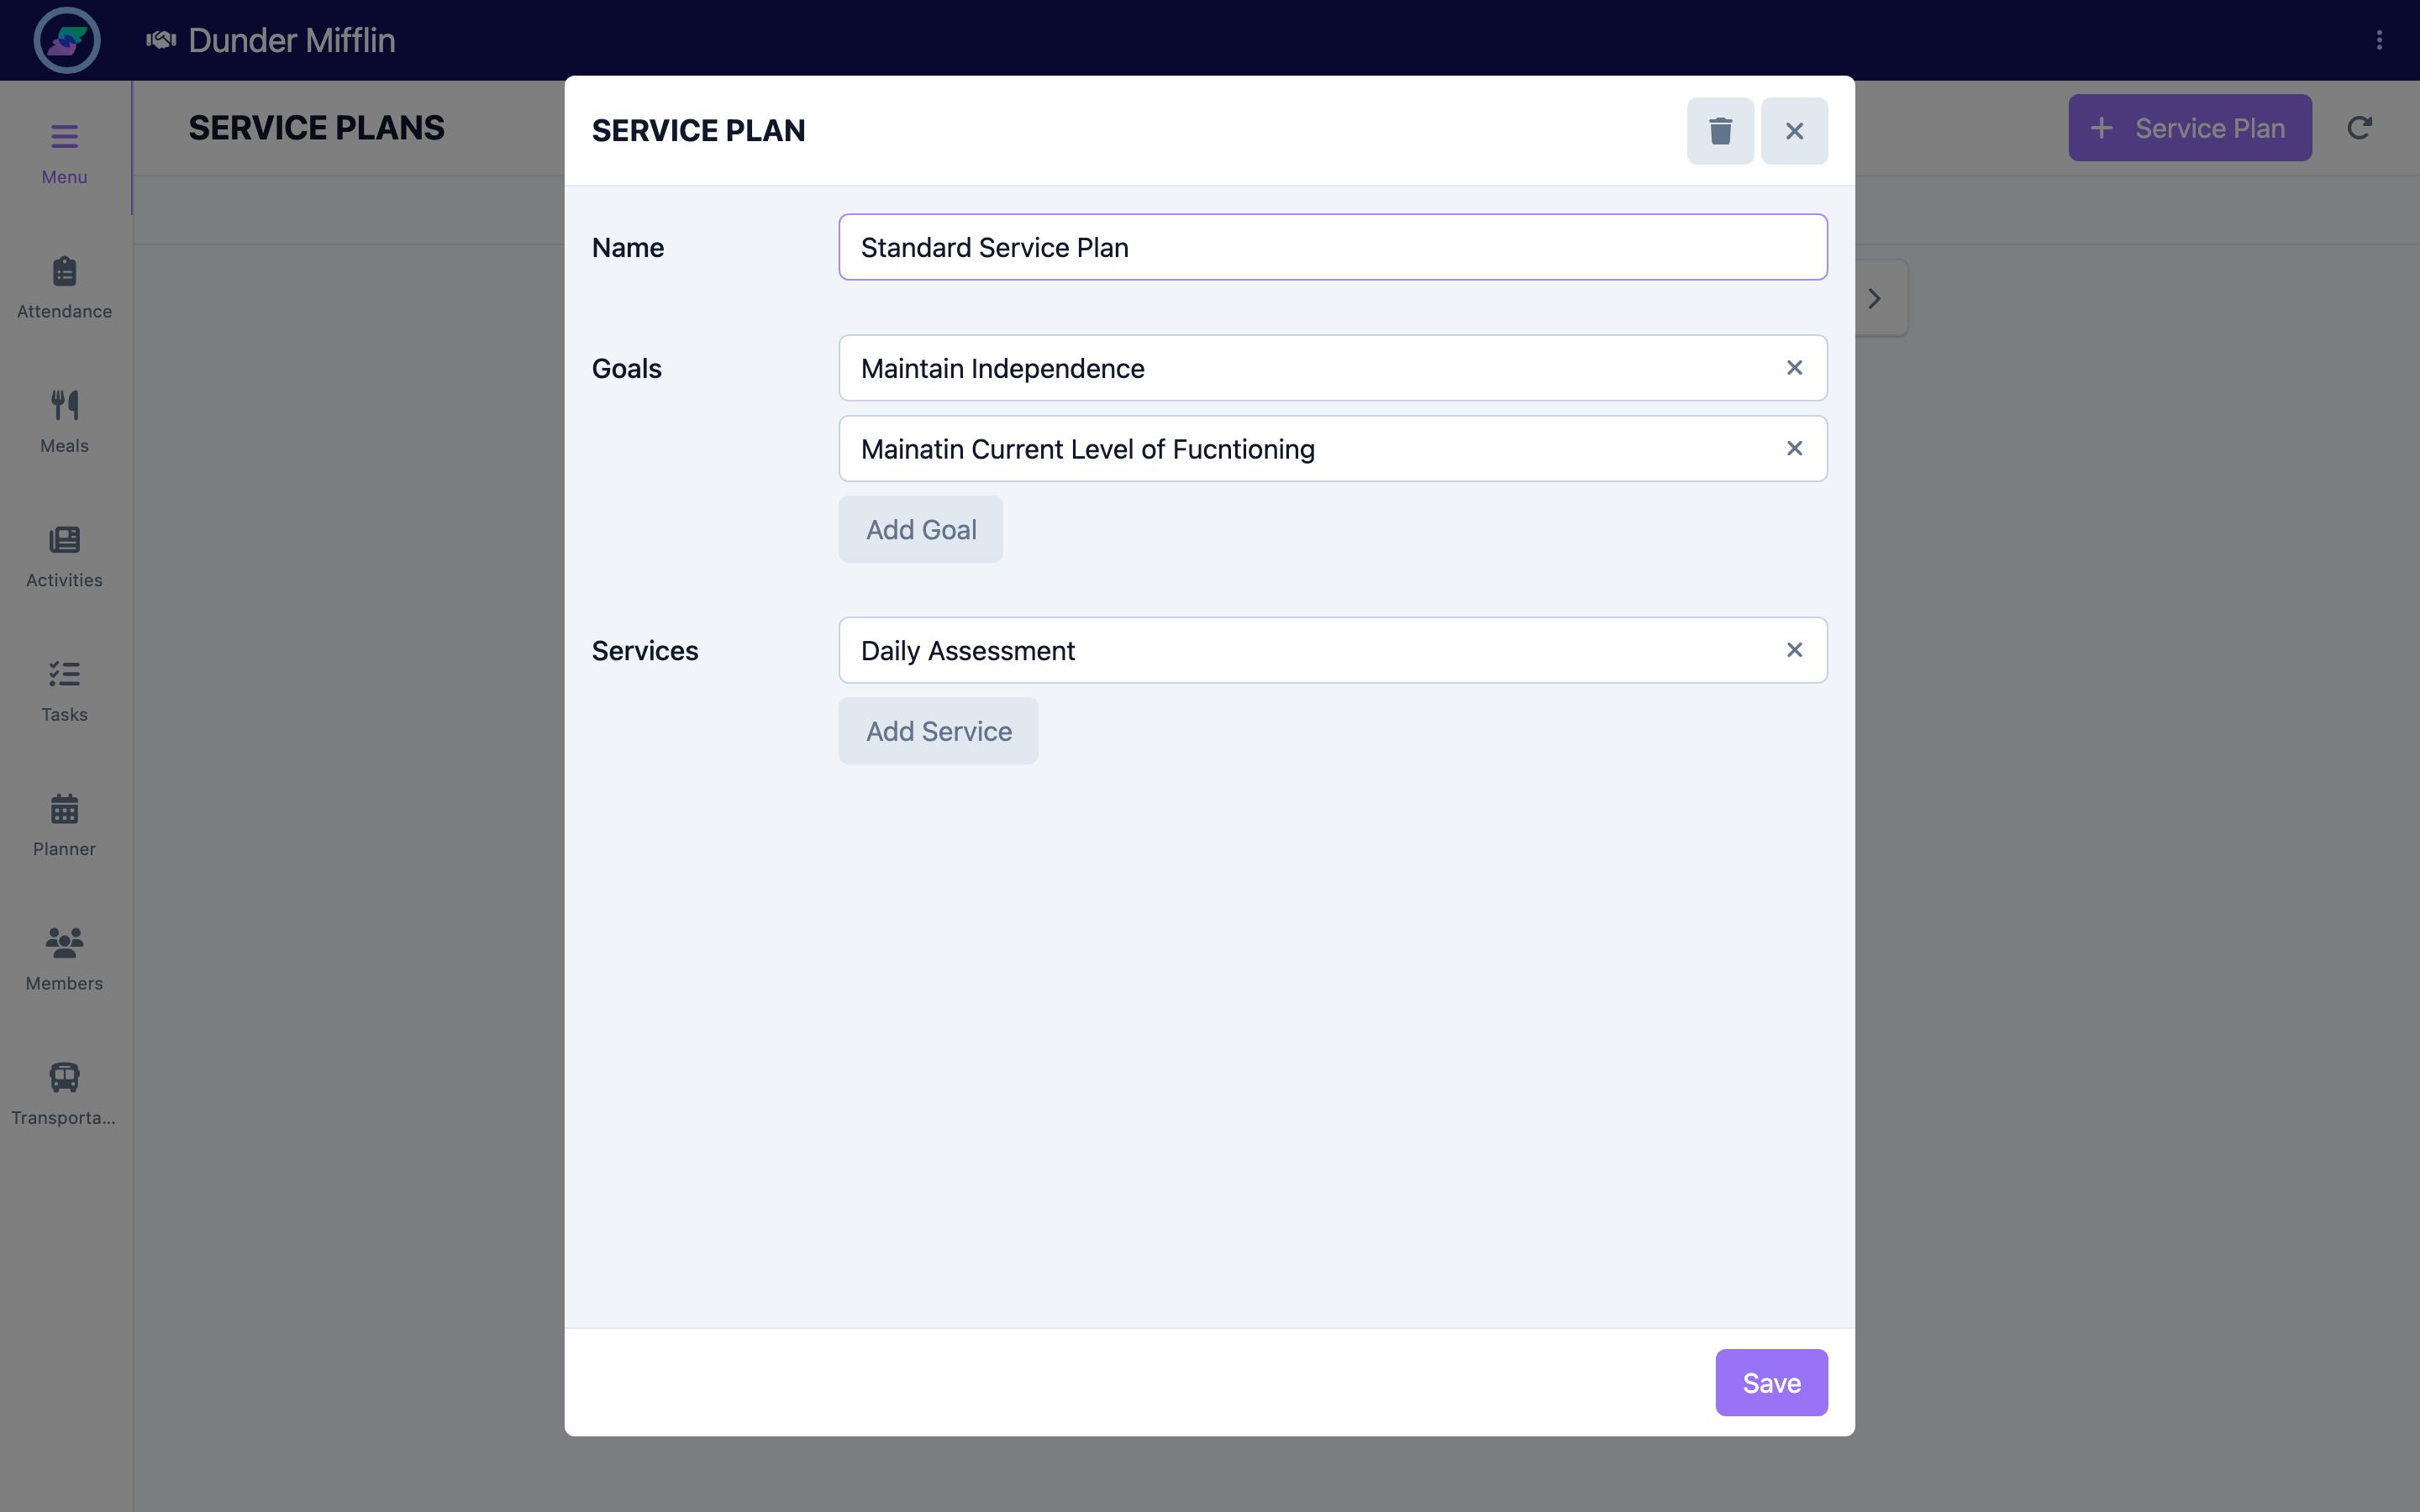2420x1512 pixels.
Task: Remove the Mainatin Current Level goal
Action: click(x=1794, y=449)
